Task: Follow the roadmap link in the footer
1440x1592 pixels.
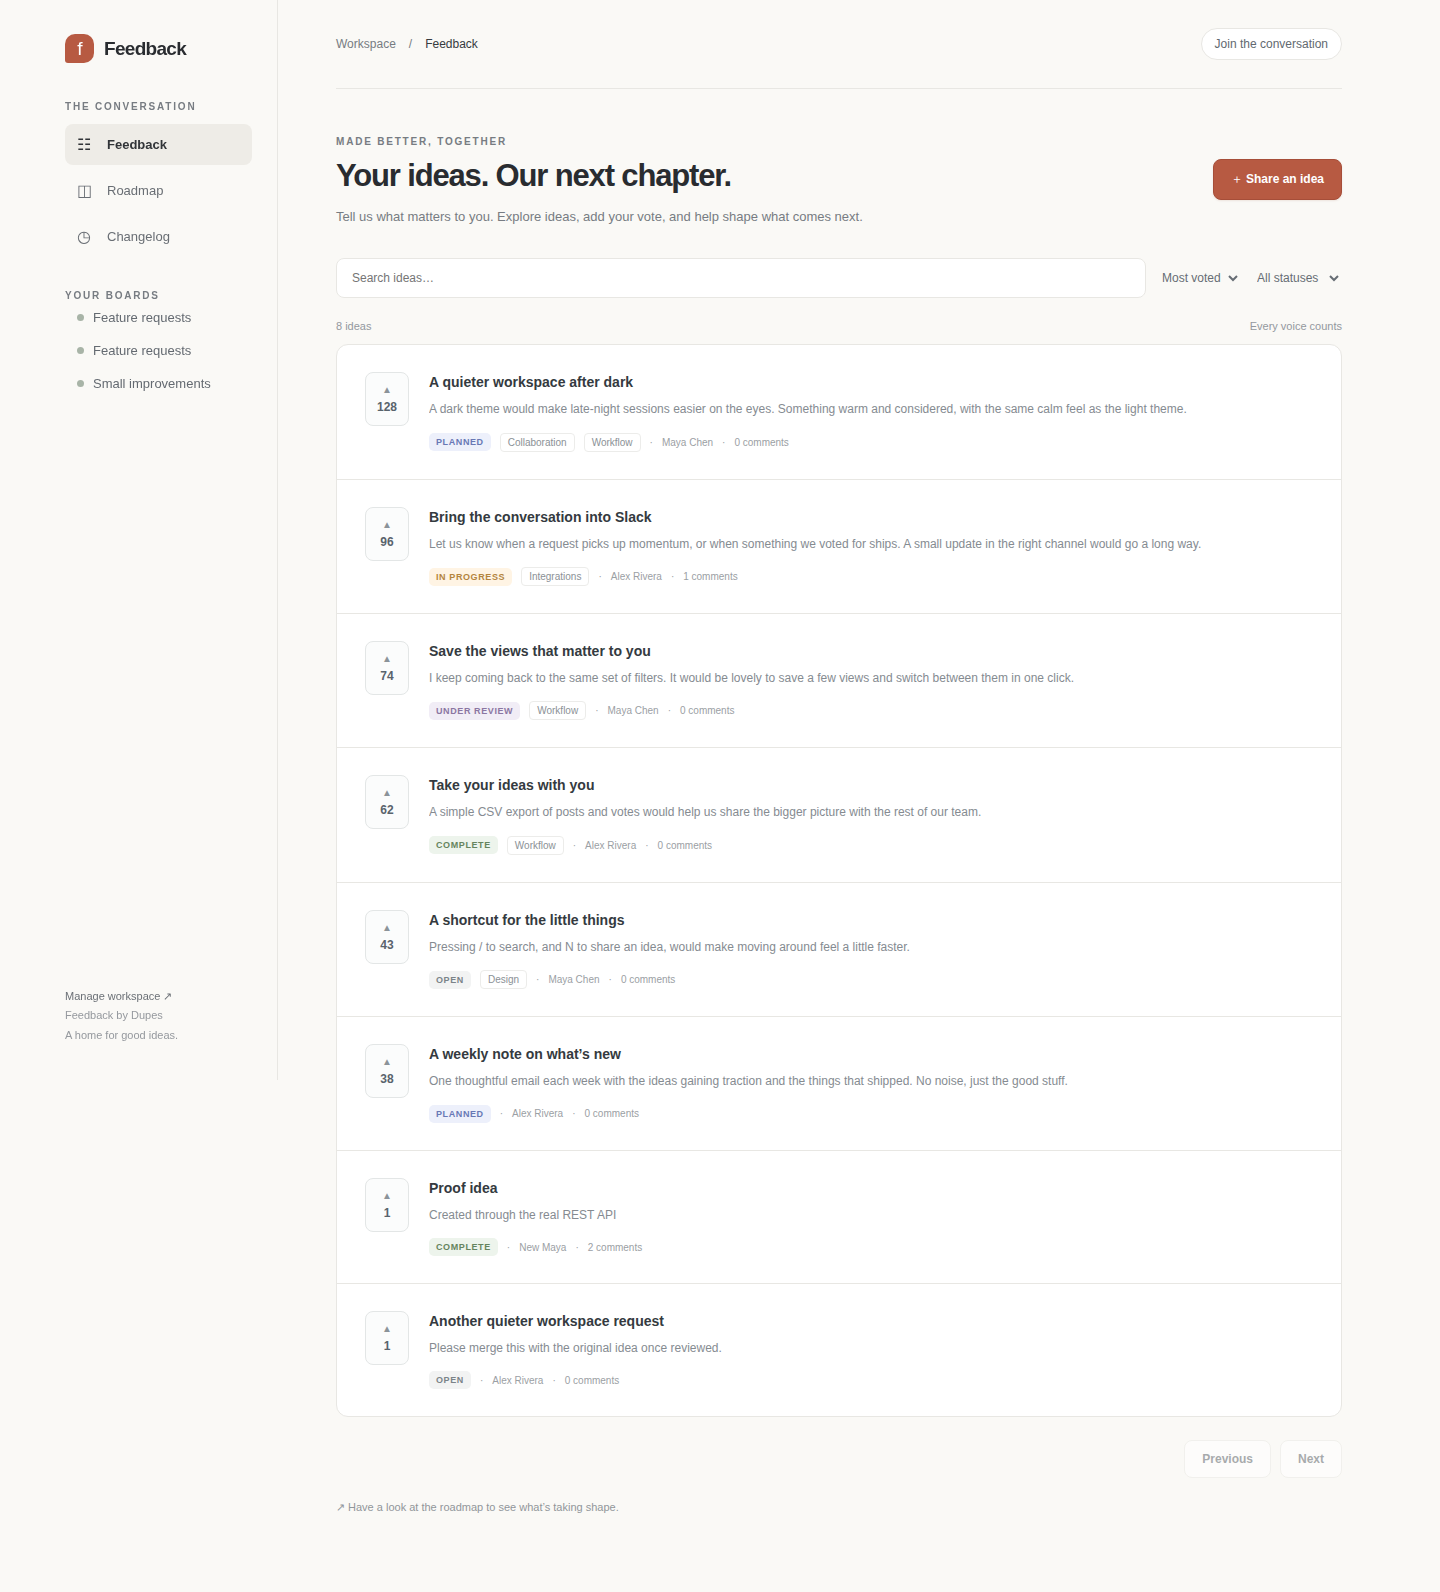Action: [478, 1507]
